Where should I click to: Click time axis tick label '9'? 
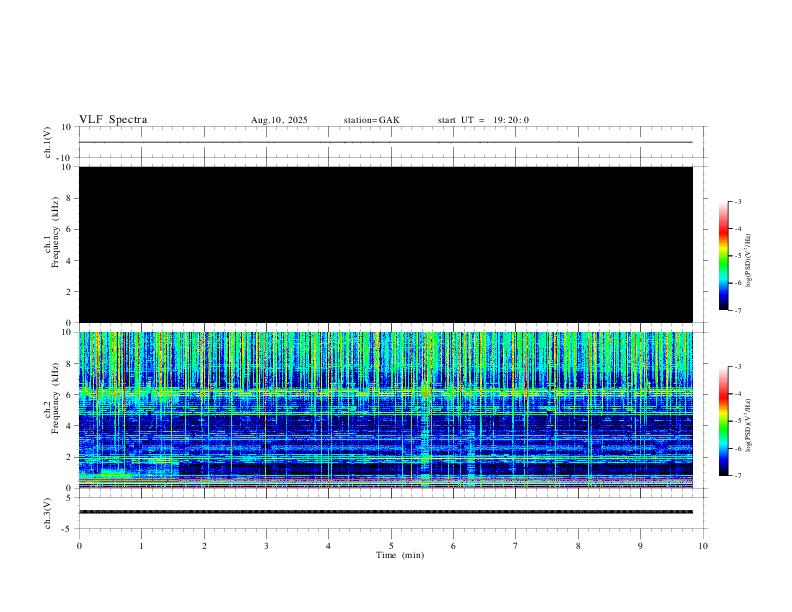[x=640, y=546]
